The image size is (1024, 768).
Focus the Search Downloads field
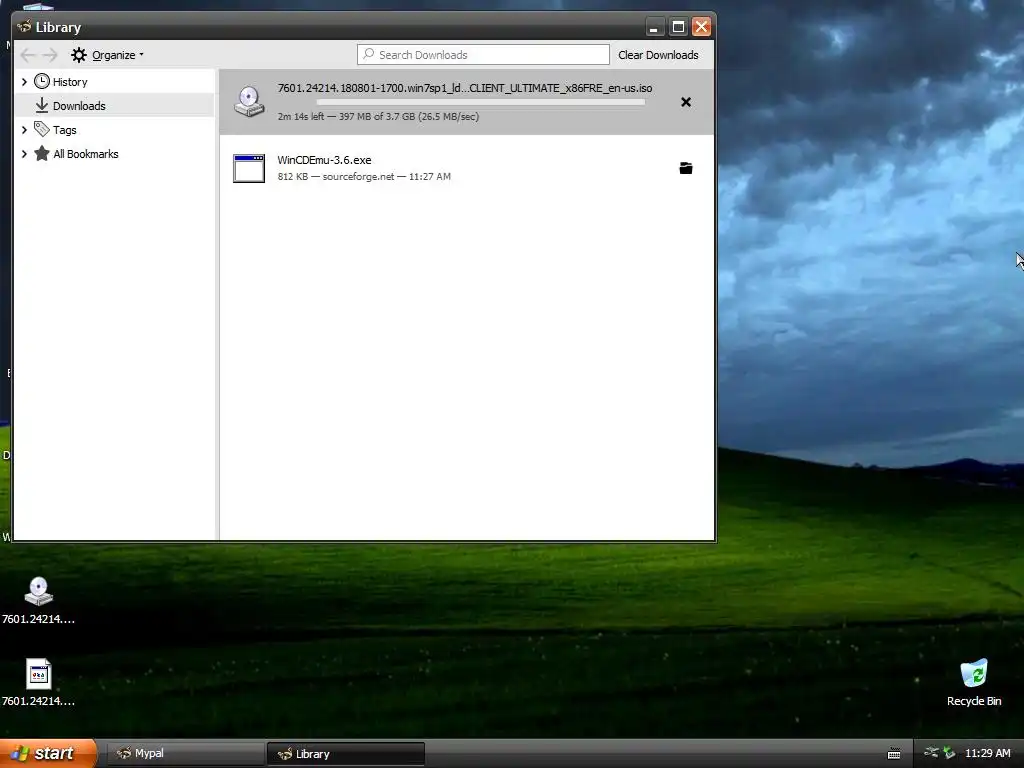pyautogui.click(x=483, y=55)
